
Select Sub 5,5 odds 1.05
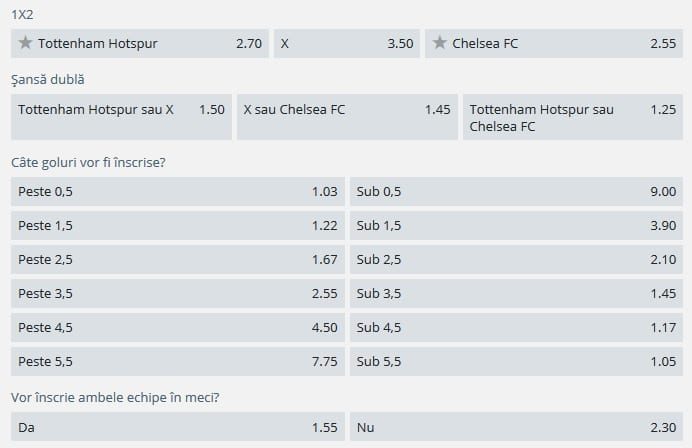516,361
